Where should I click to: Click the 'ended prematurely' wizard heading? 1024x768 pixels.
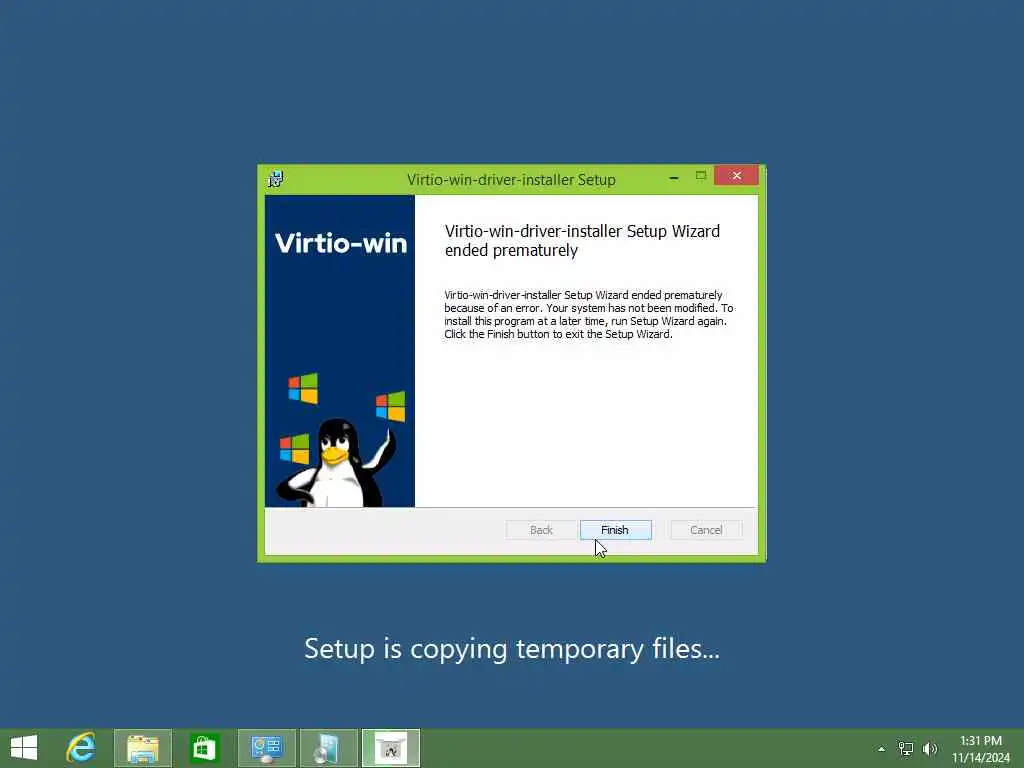582,240
